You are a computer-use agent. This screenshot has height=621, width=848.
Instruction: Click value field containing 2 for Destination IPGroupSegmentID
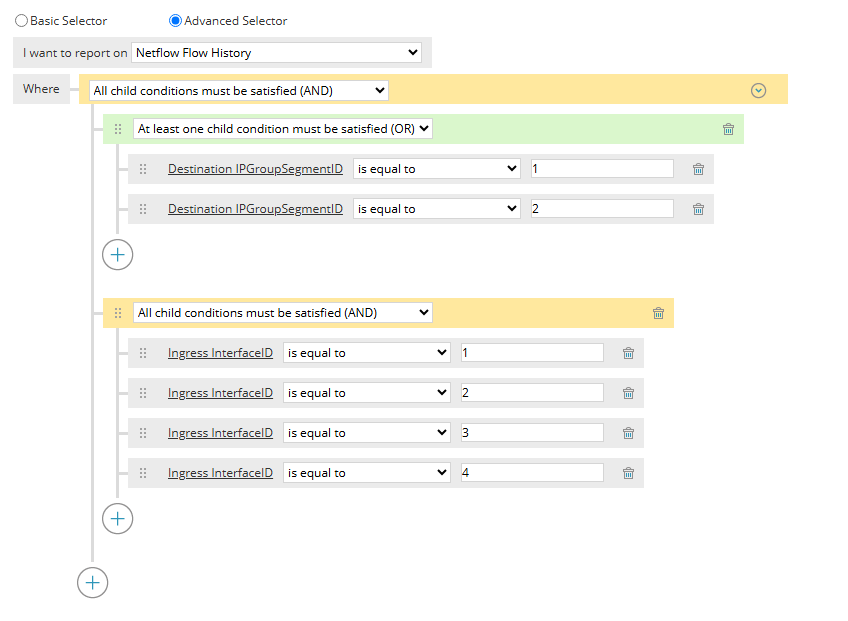[x=602, y=209]
